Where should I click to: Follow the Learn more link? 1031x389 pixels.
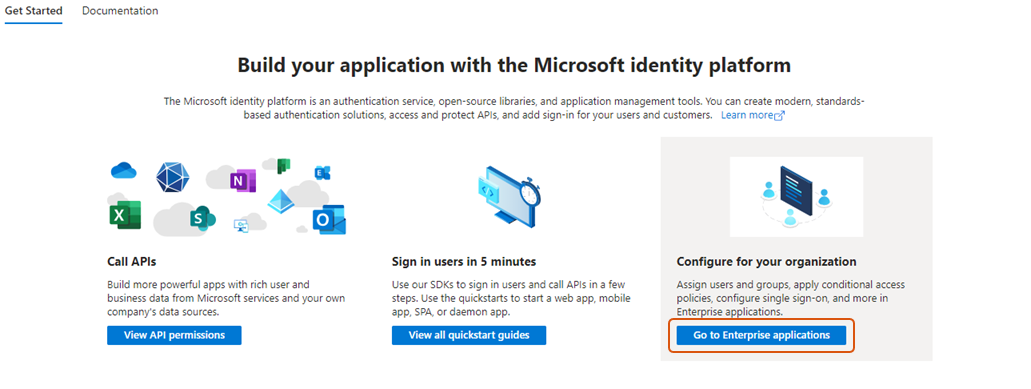point(747,115)
